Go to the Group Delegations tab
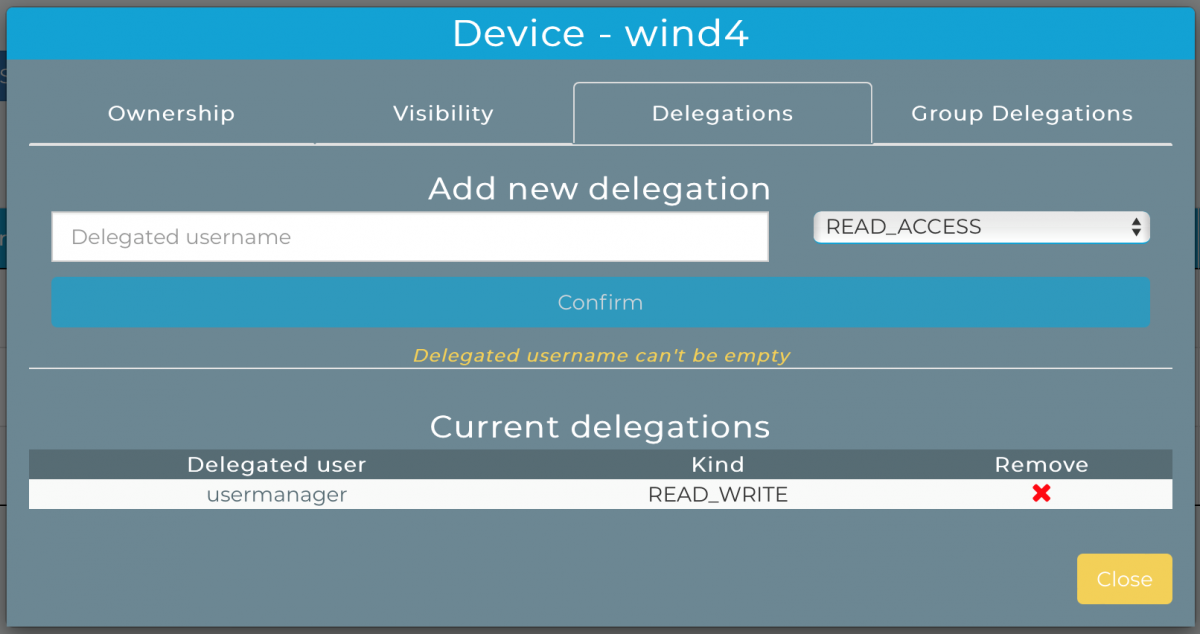 coord(1021,114)
